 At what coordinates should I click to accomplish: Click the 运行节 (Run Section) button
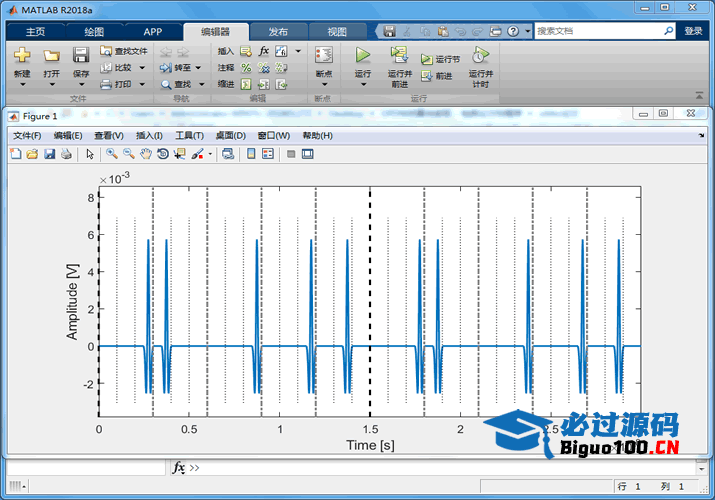[440, 59]
